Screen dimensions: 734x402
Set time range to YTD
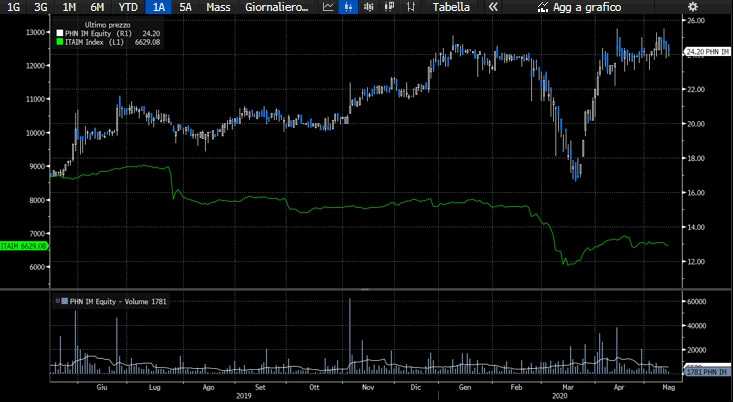click(x=128, y=7)
